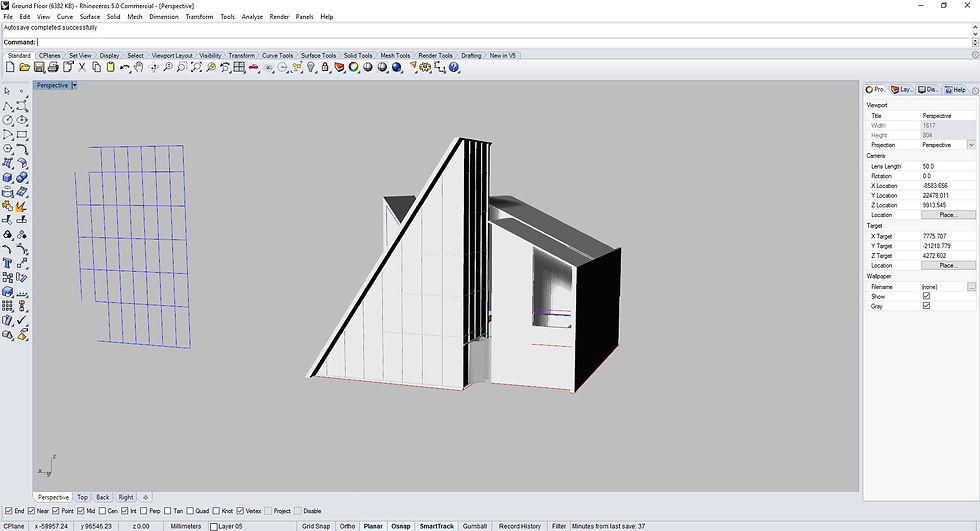Viewport: 980px width, 531px height.
Task: Toggle Record History in the status bar
Action: pyautogui.click(x=519, y=526)
